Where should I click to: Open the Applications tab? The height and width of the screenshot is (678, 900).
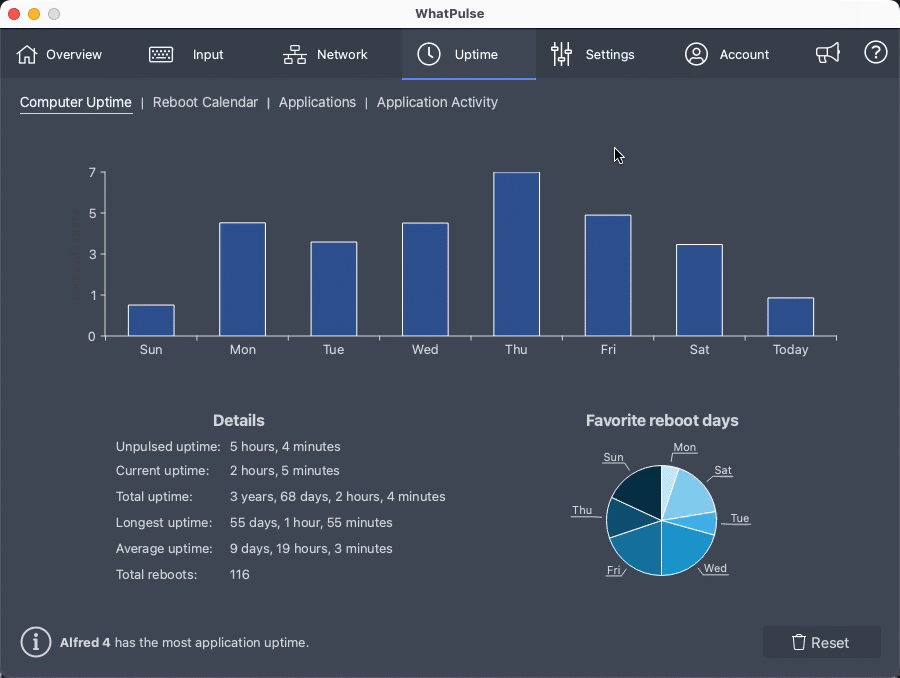[x=317, y=102]
